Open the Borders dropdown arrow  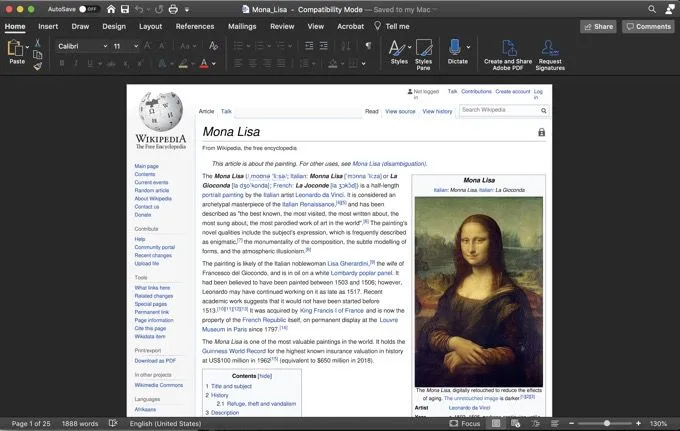(363, 64)
